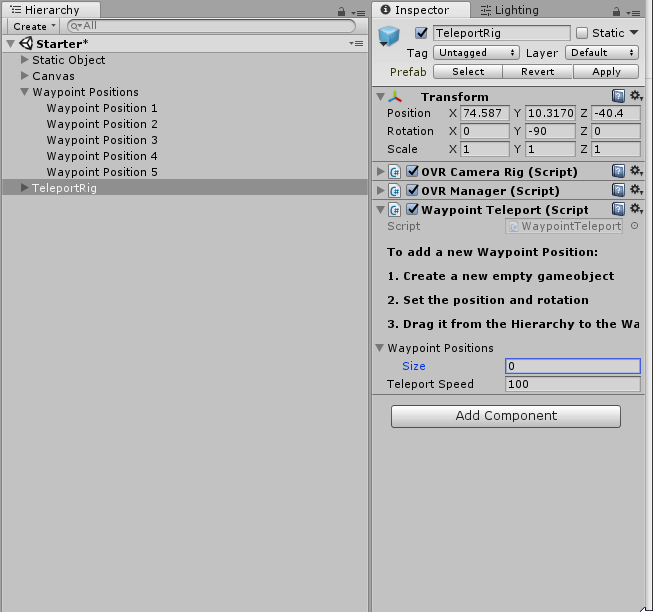Click the Teleport Speed value field
This screenshot has height=612, width=653.
pos(572,385)
